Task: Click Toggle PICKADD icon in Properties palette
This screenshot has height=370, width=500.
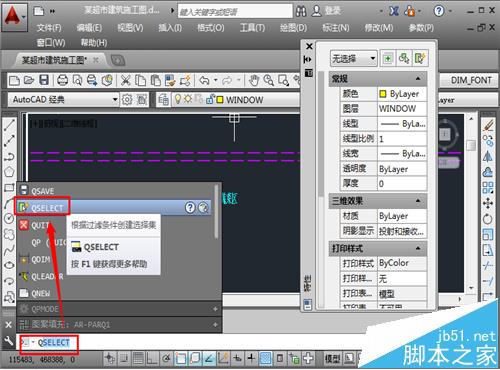Action: click(x=388, y=59)
